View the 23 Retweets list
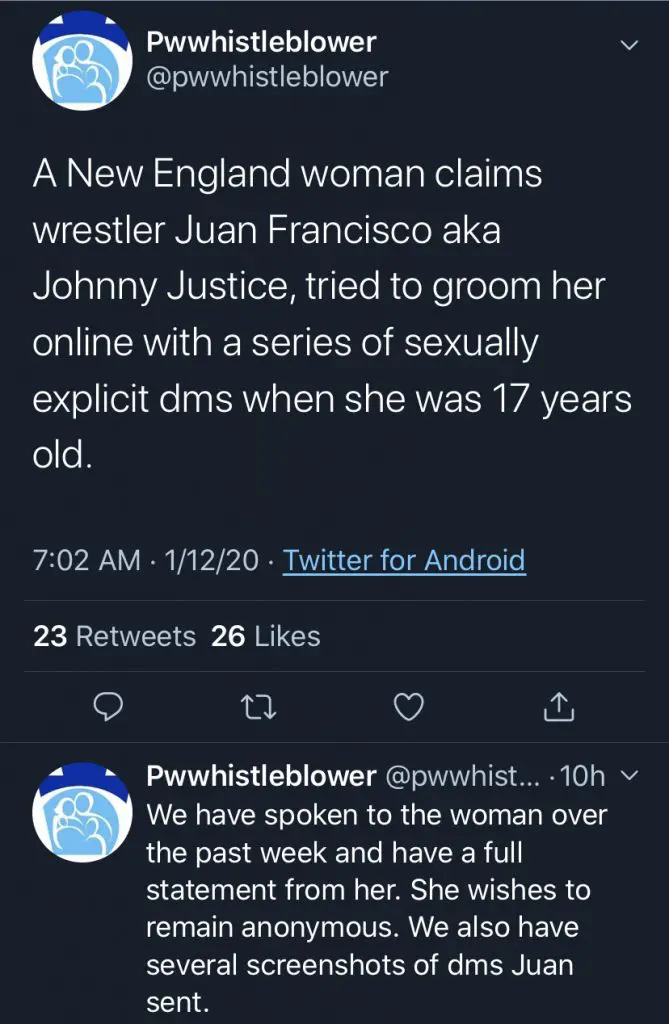The width and height of the screenshot is (669, 1024). 114,636
